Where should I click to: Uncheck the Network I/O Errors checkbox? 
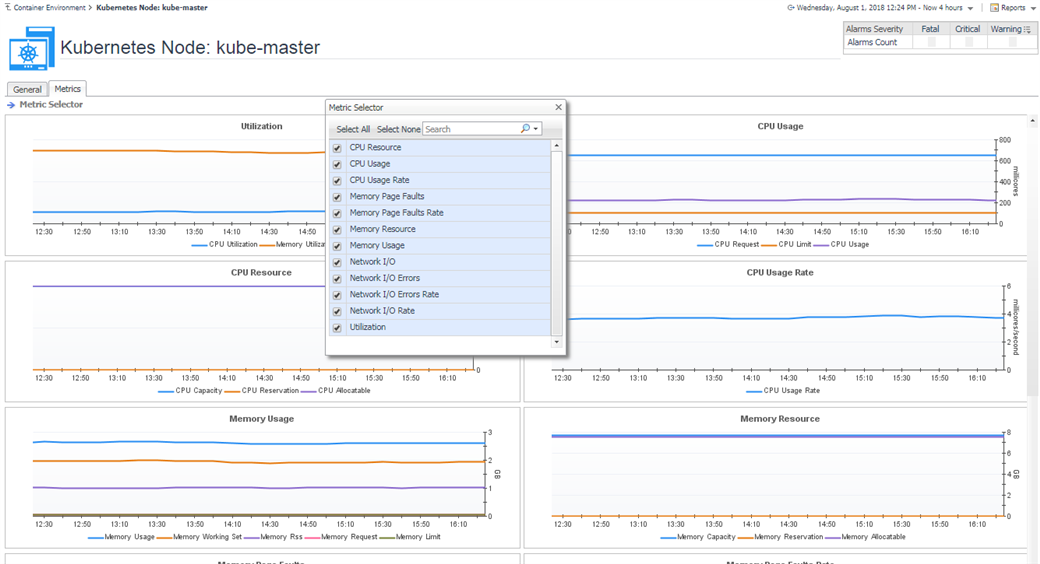coord(337,279)
